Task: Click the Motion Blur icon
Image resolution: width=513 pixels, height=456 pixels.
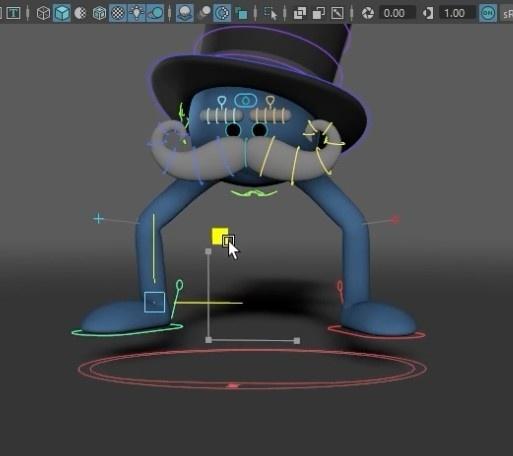Action: [x=204, y=13]
